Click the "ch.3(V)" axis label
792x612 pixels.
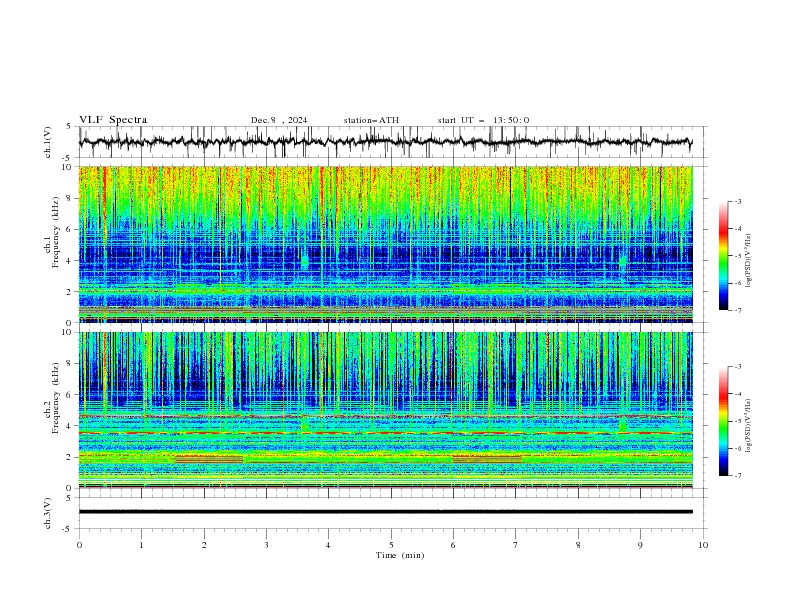(x=48, y=513)
